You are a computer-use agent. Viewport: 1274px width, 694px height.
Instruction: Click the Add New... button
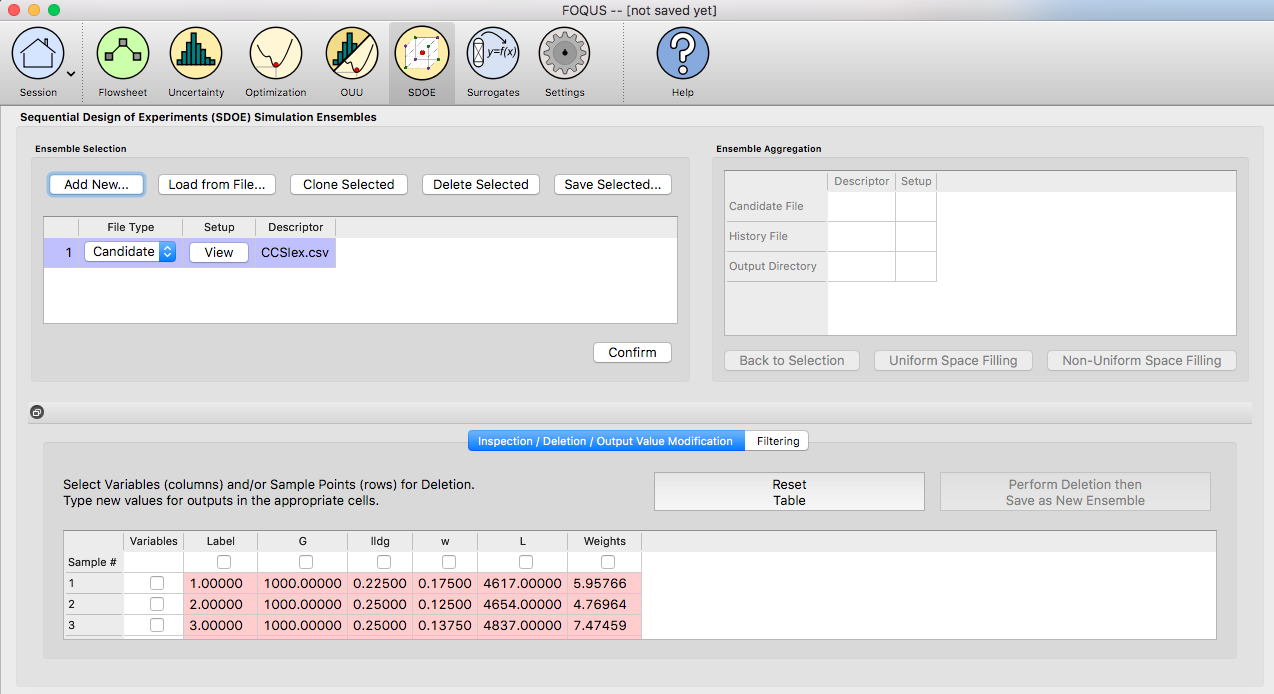pos(96,184)
